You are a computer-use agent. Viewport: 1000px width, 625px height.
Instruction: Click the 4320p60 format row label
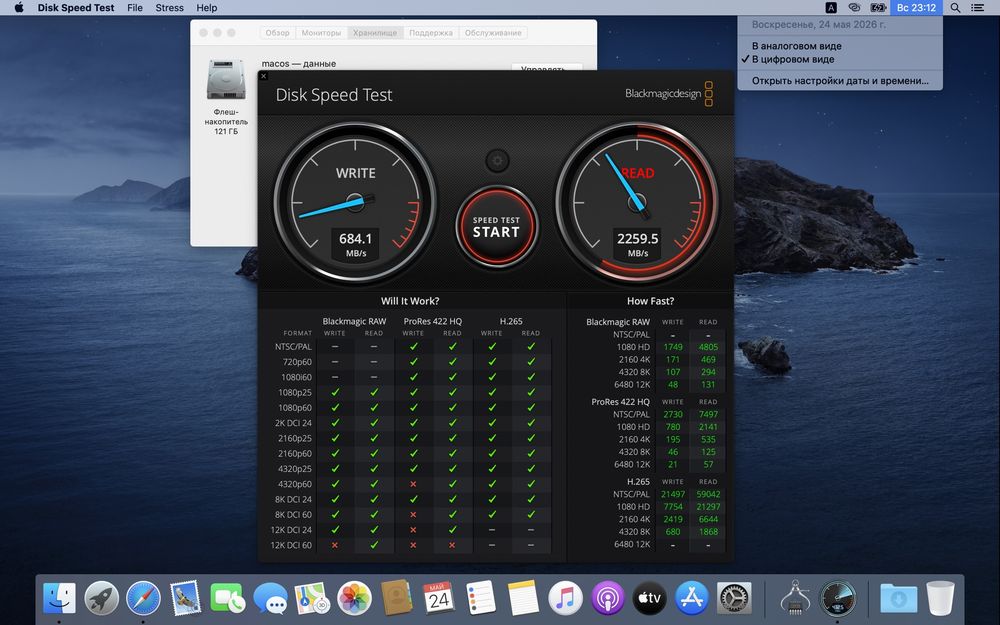point(295,484)
